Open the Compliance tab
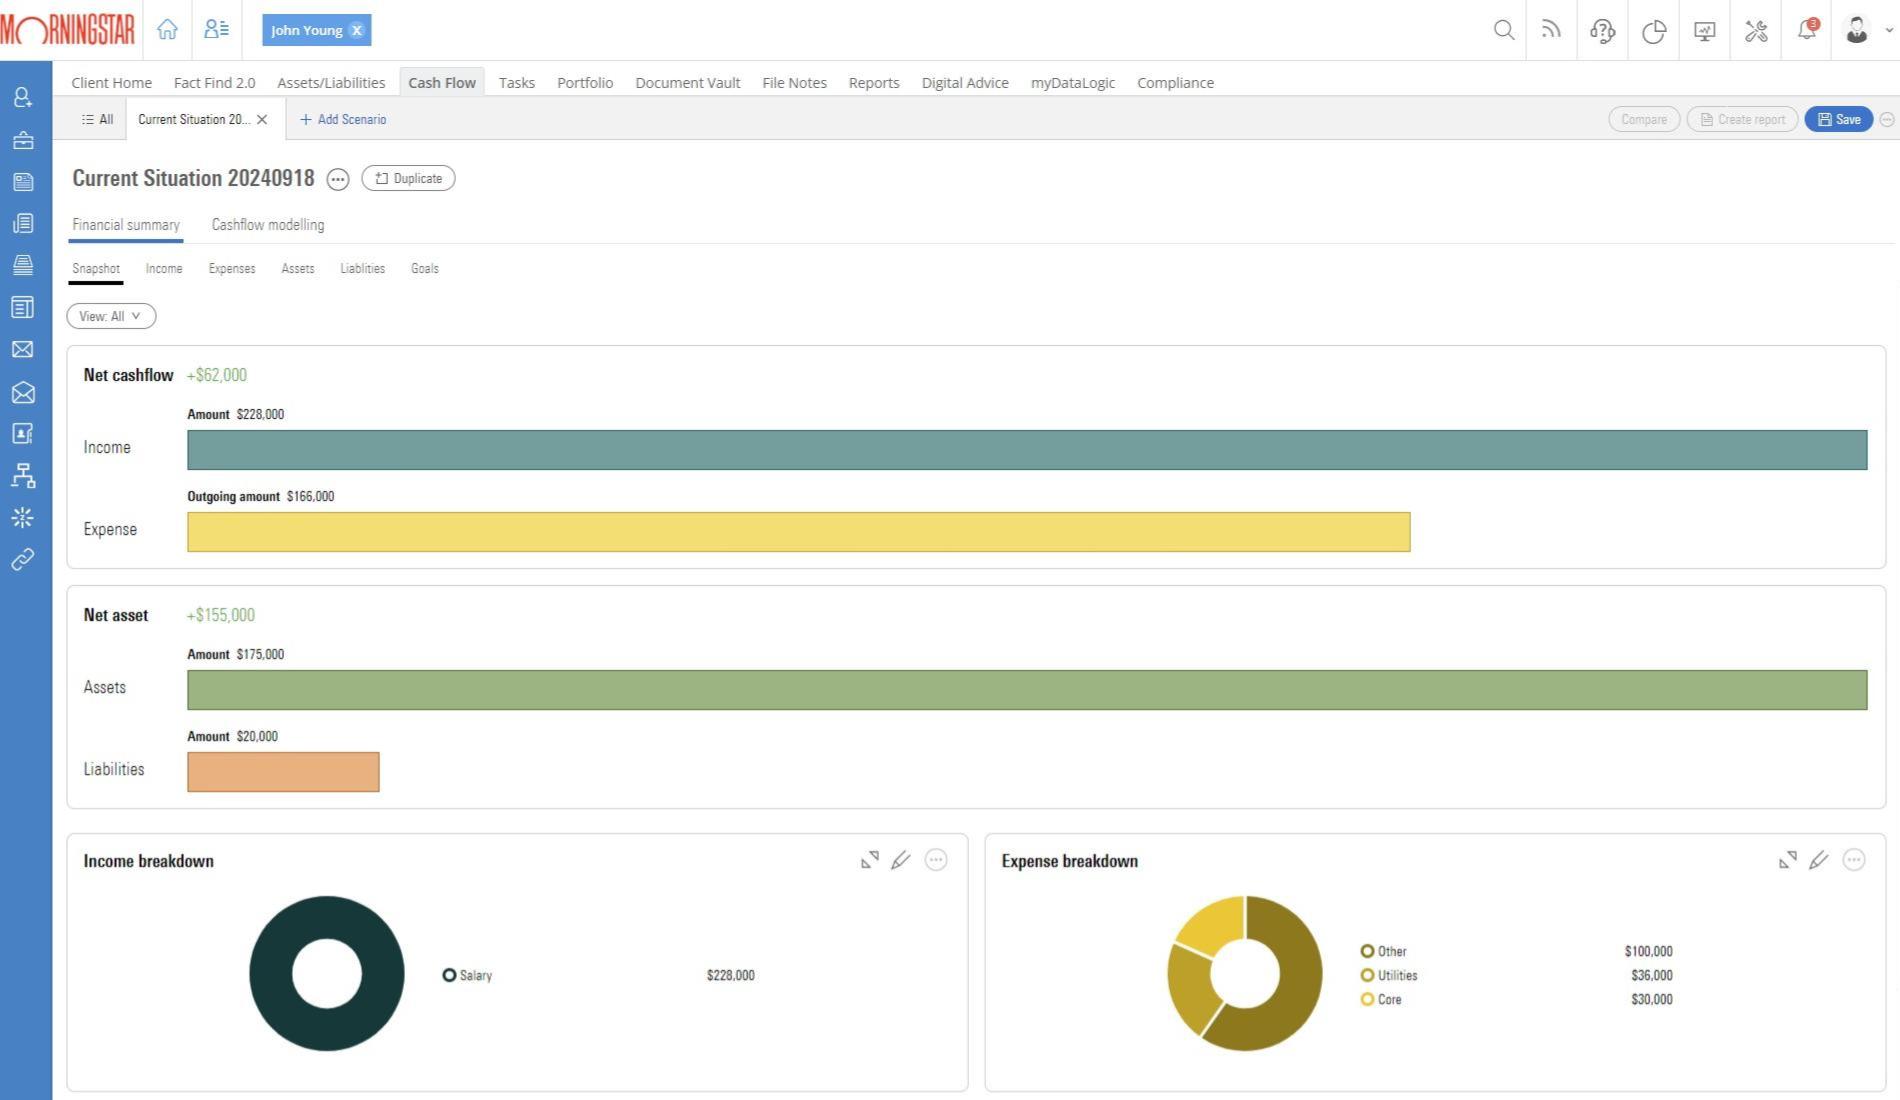The image size is (1900, 1100). [1175, 83]
